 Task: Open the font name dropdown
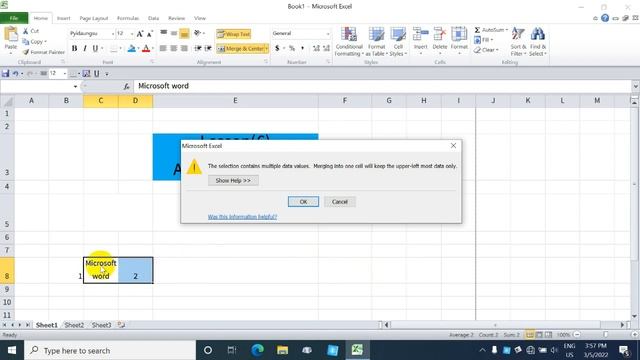click(113, 33)
